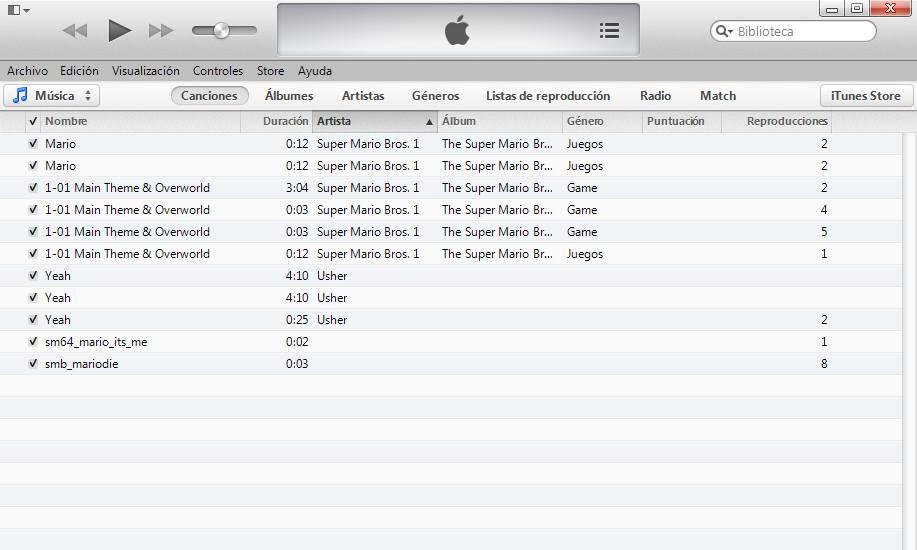Sort by the Género column header

pyautogui.click(x=602, y=121)
